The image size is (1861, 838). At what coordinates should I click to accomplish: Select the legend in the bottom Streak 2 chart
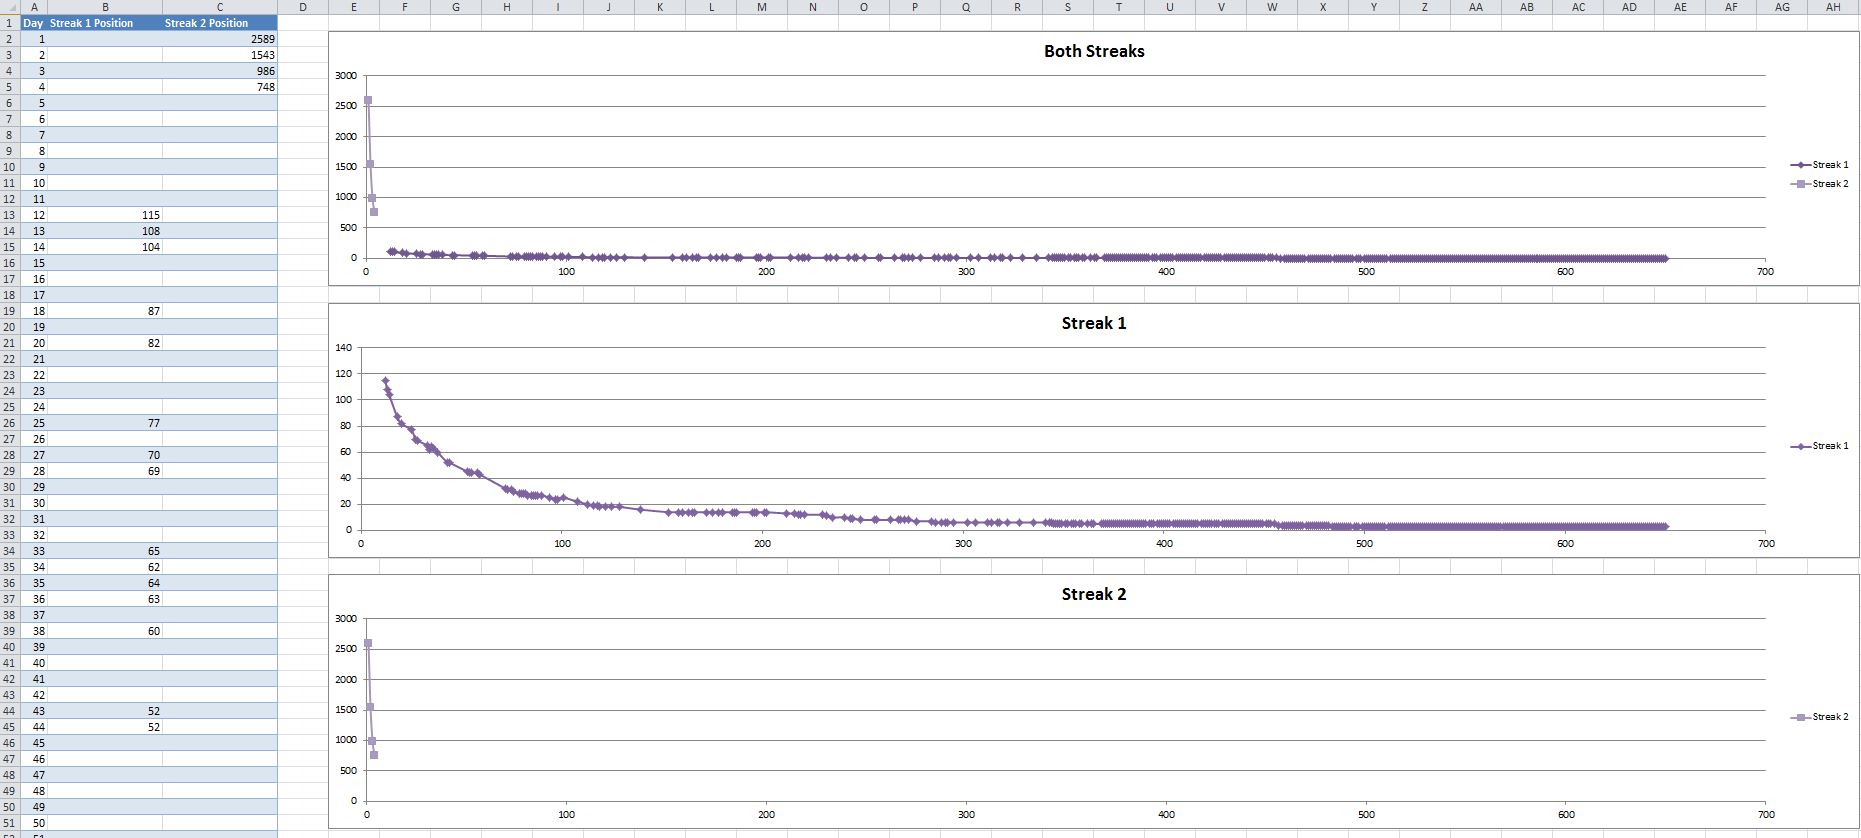(x=1820, y=717)
